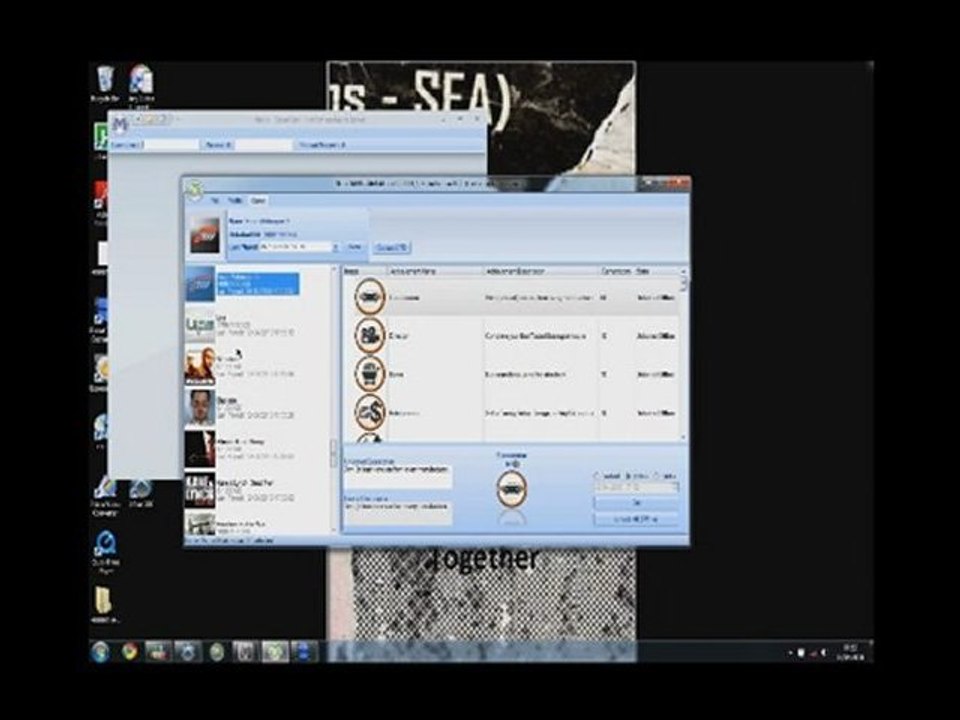Select the Kane & Lynch game thumbnail
This screenshot has height=720, width=960.
coord(200,490)
